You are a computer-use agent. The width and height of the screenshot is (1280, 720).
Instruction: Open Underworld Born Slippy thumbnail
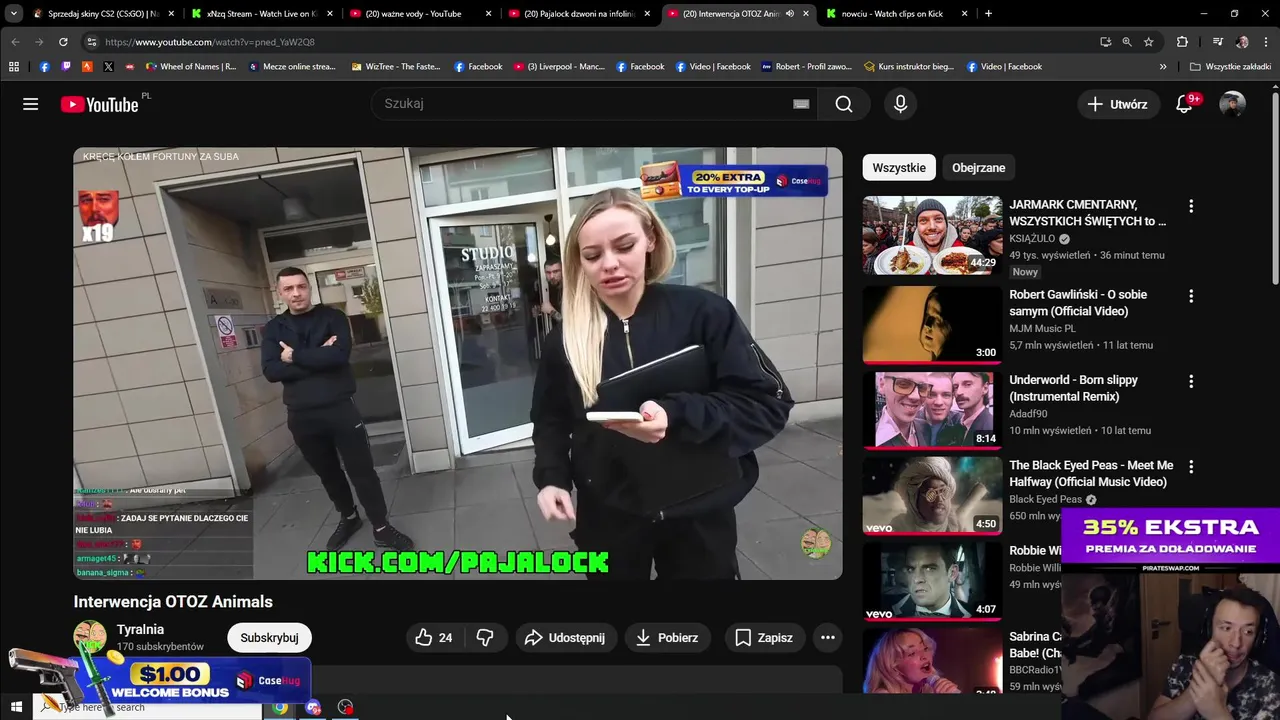point(932,410)
